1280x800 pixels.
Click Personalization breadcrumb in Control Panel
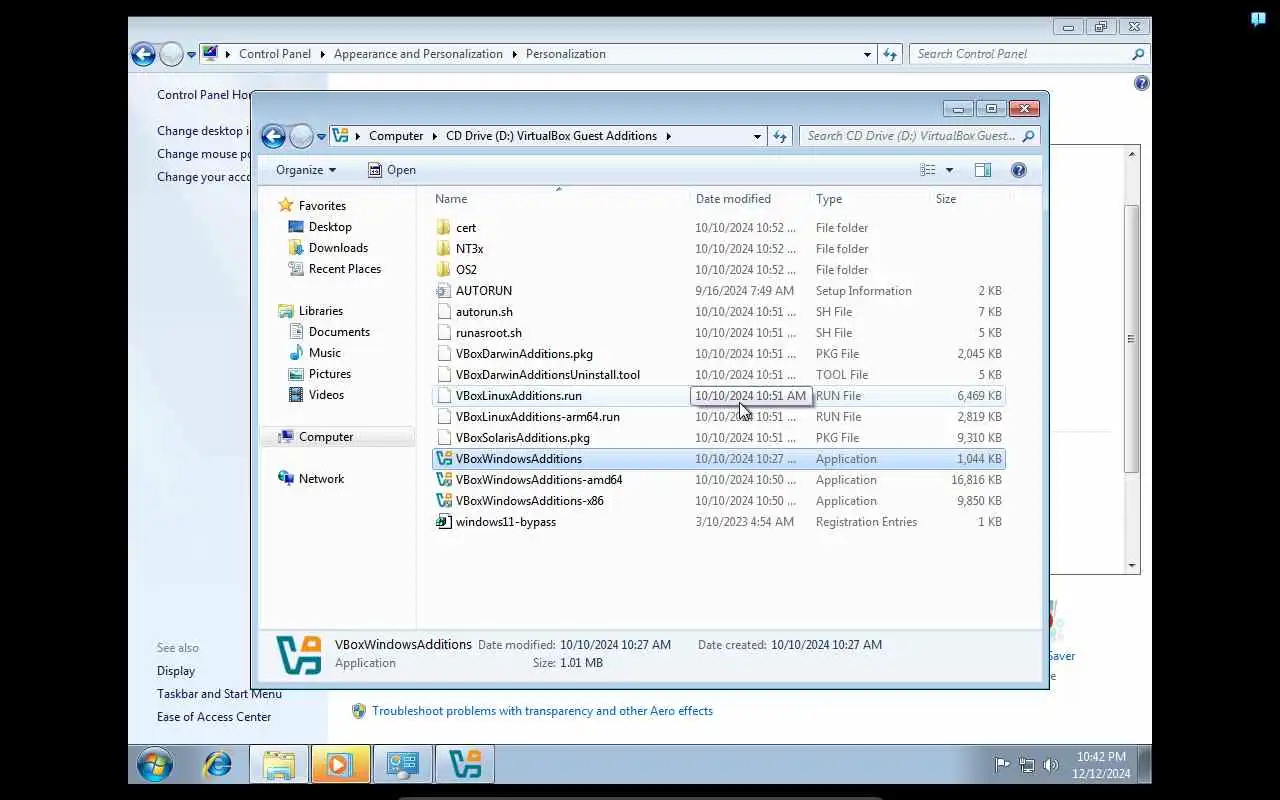point(566,54)
